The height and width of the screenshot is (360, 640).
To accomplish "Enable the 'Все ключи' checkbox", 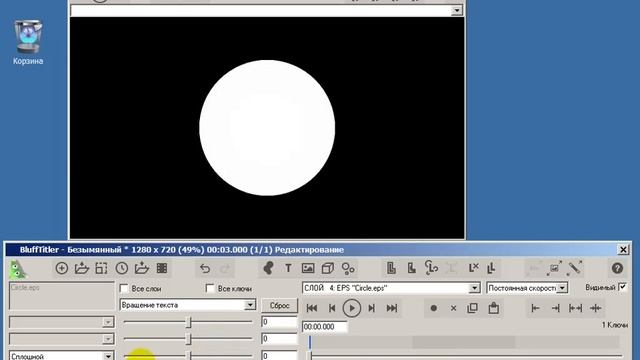I will [210, 289].
